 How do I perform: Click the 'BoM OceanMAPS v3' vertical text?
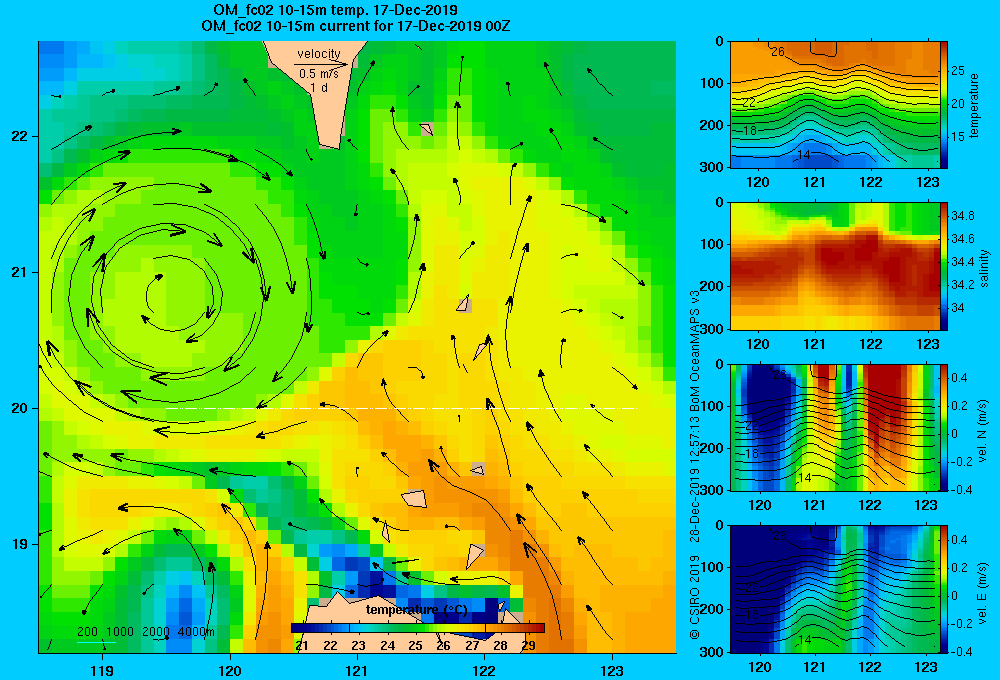click(695, 344)
